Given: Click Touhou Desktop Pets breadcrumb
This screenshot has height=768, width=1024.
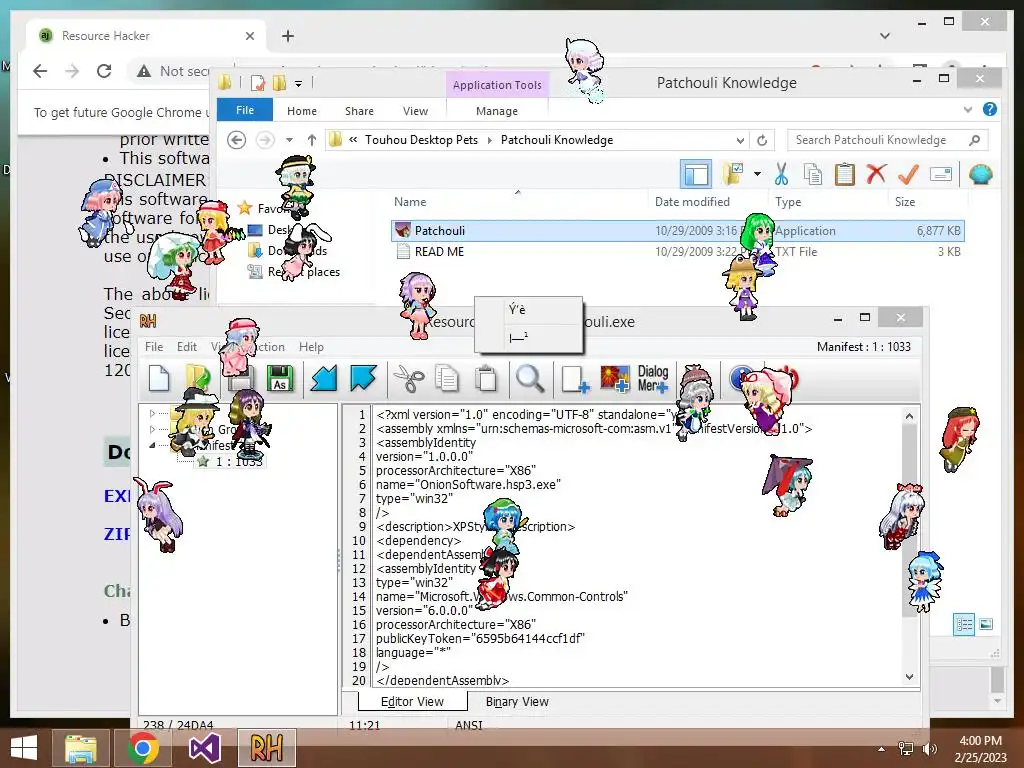Looking at the screenshot, I should coord(421,140).
